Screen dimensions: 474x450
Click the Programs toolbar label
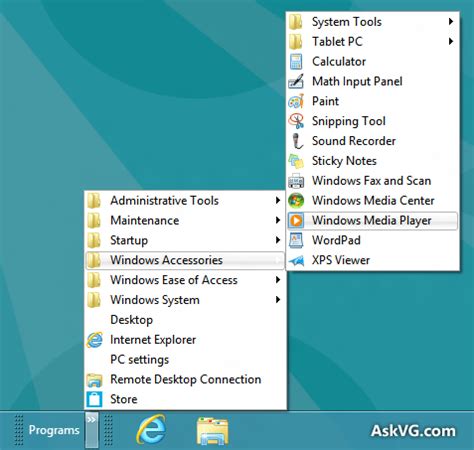point(54,430)
